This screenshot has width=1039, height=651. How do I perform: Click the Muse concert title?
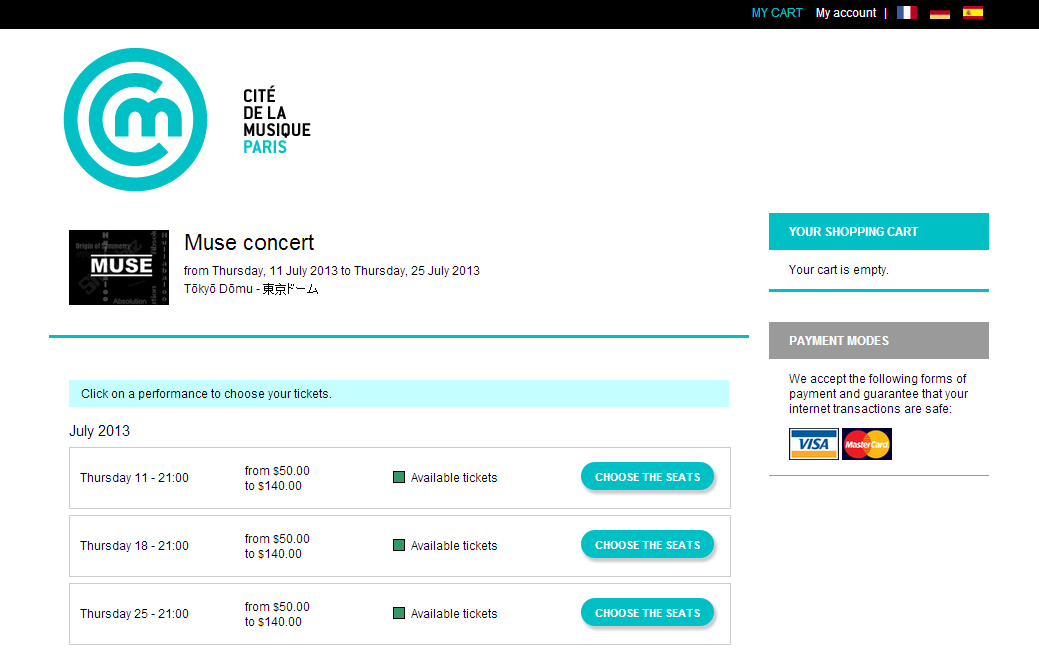(x=249, y=243)
